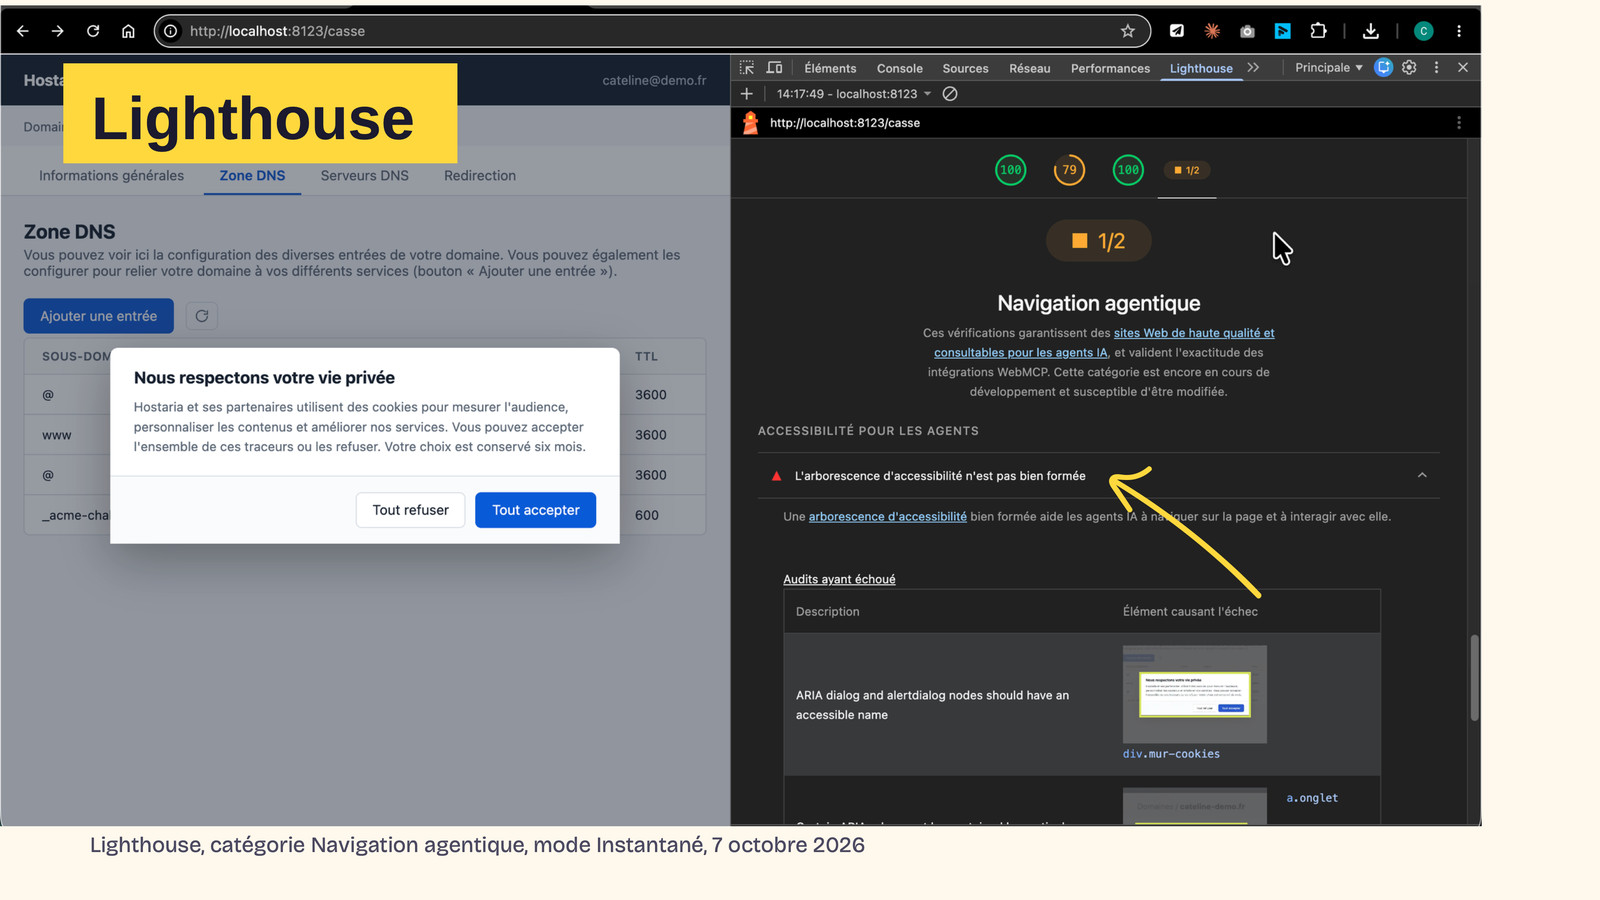Click the Tout accepter cookie button
This screenshot has width=1600, height=900.
[535, 510]
